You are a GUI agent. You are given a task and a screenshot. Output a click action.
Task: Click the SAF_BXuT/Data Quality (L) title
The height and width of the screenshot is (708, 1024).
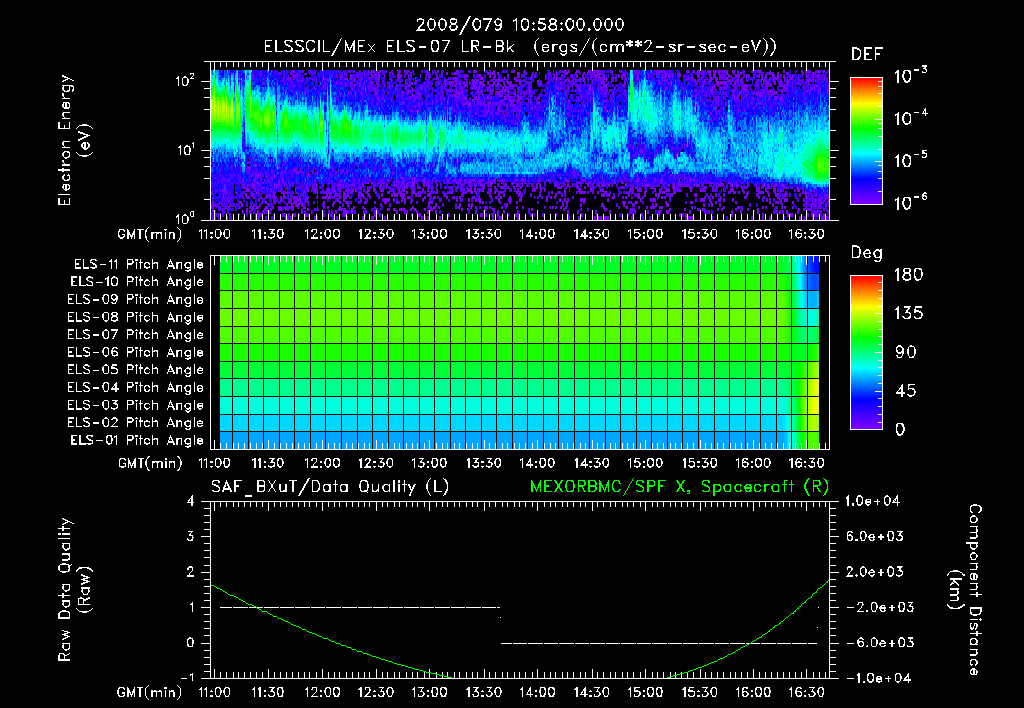(330, 487)
